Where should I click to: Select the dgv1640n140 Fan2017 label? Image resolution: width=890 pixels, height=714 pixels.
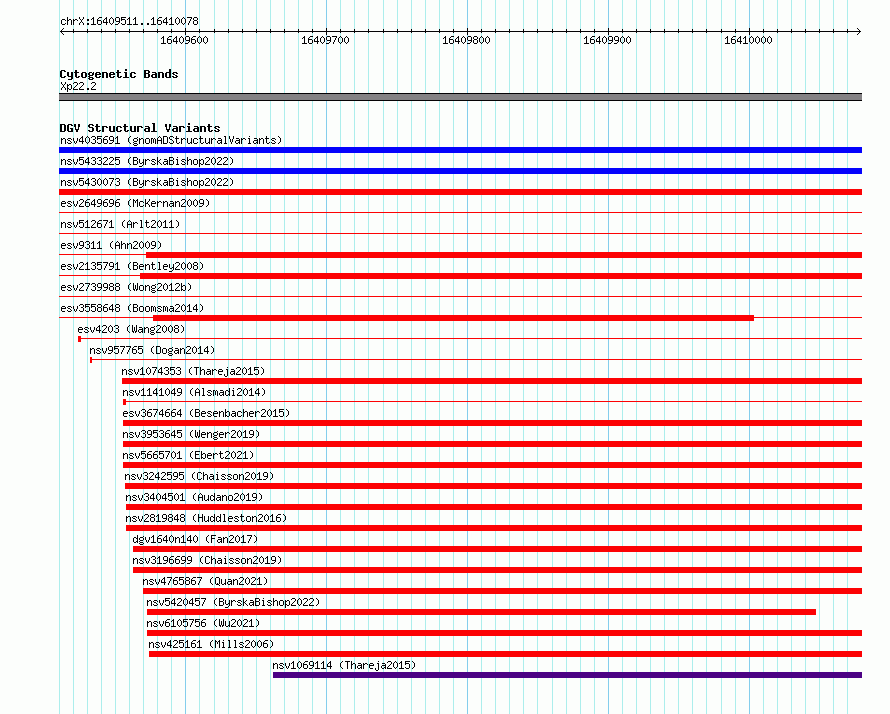click(195, 539)
